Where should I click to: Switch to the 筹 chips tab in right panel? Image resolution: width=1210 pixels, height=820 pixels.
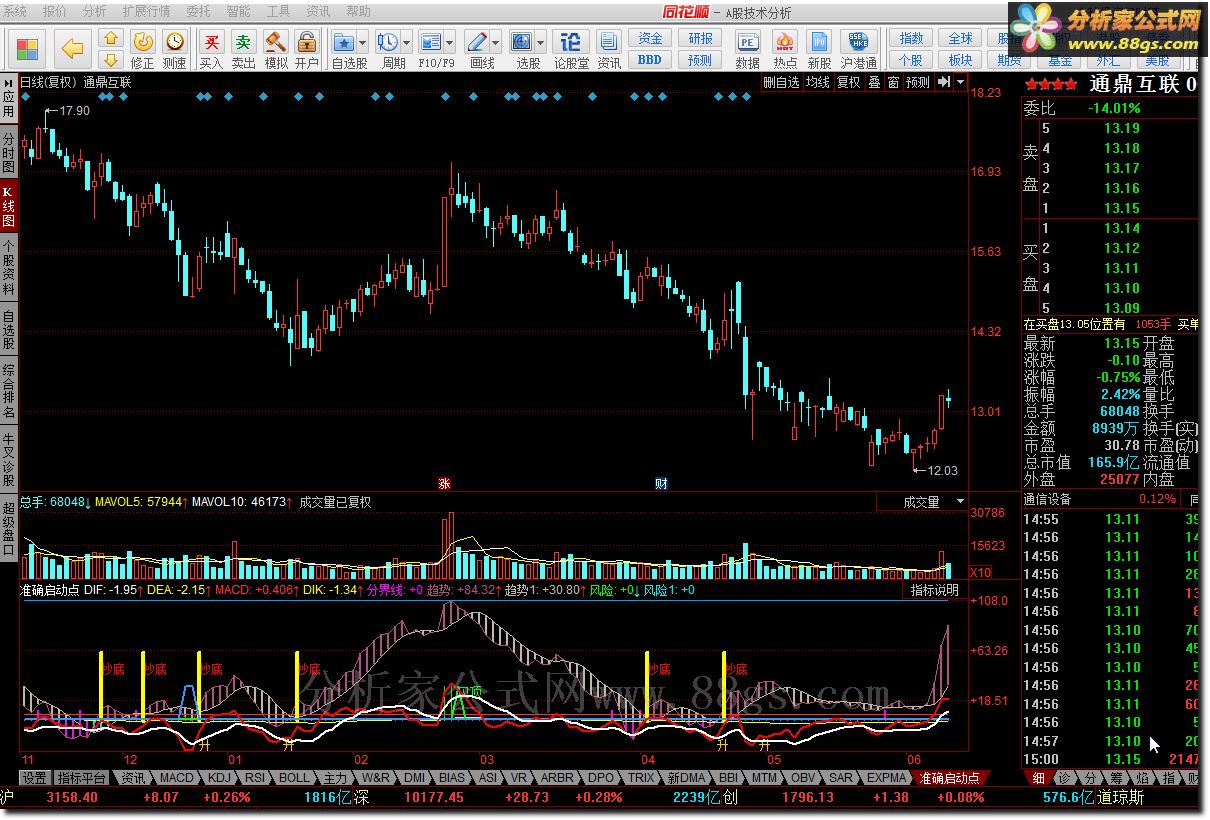point(1115,778)
